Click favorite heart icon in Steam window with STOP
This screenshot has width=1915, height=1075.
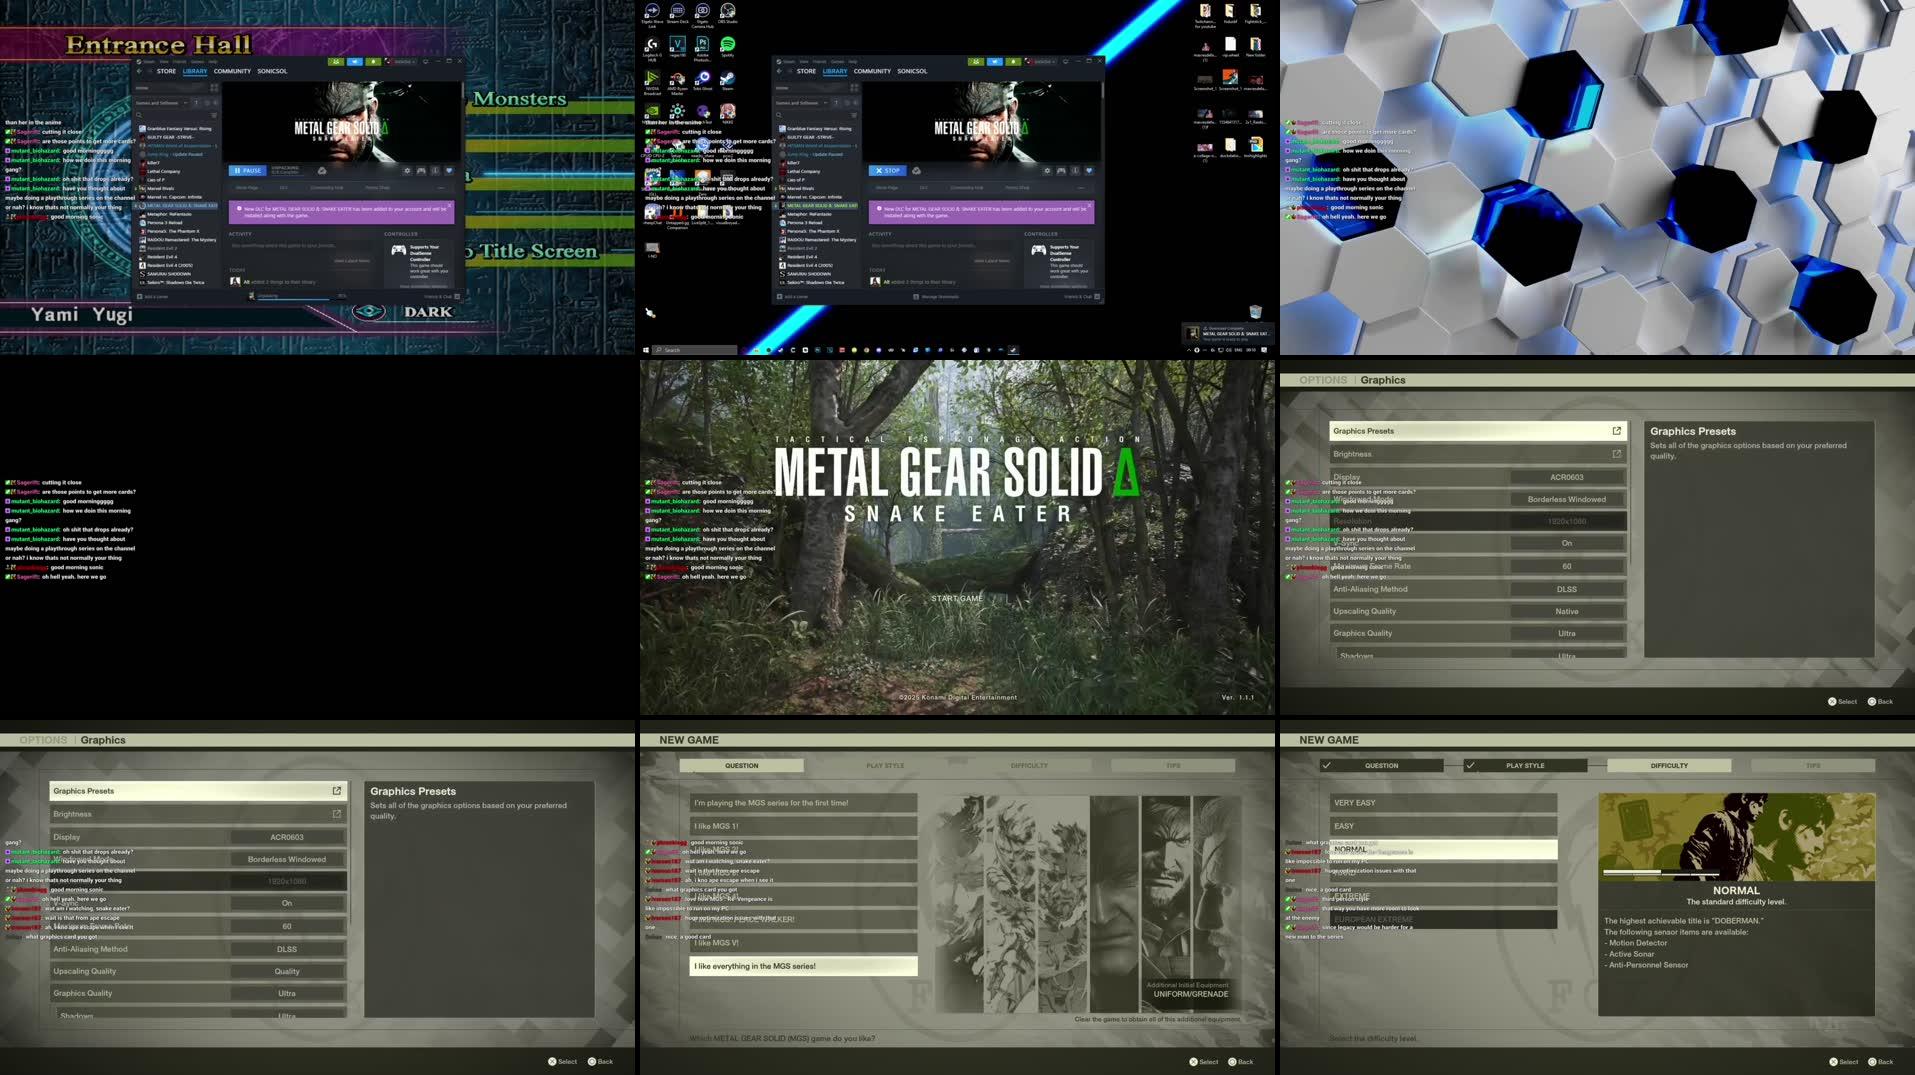click(1089, 170)
